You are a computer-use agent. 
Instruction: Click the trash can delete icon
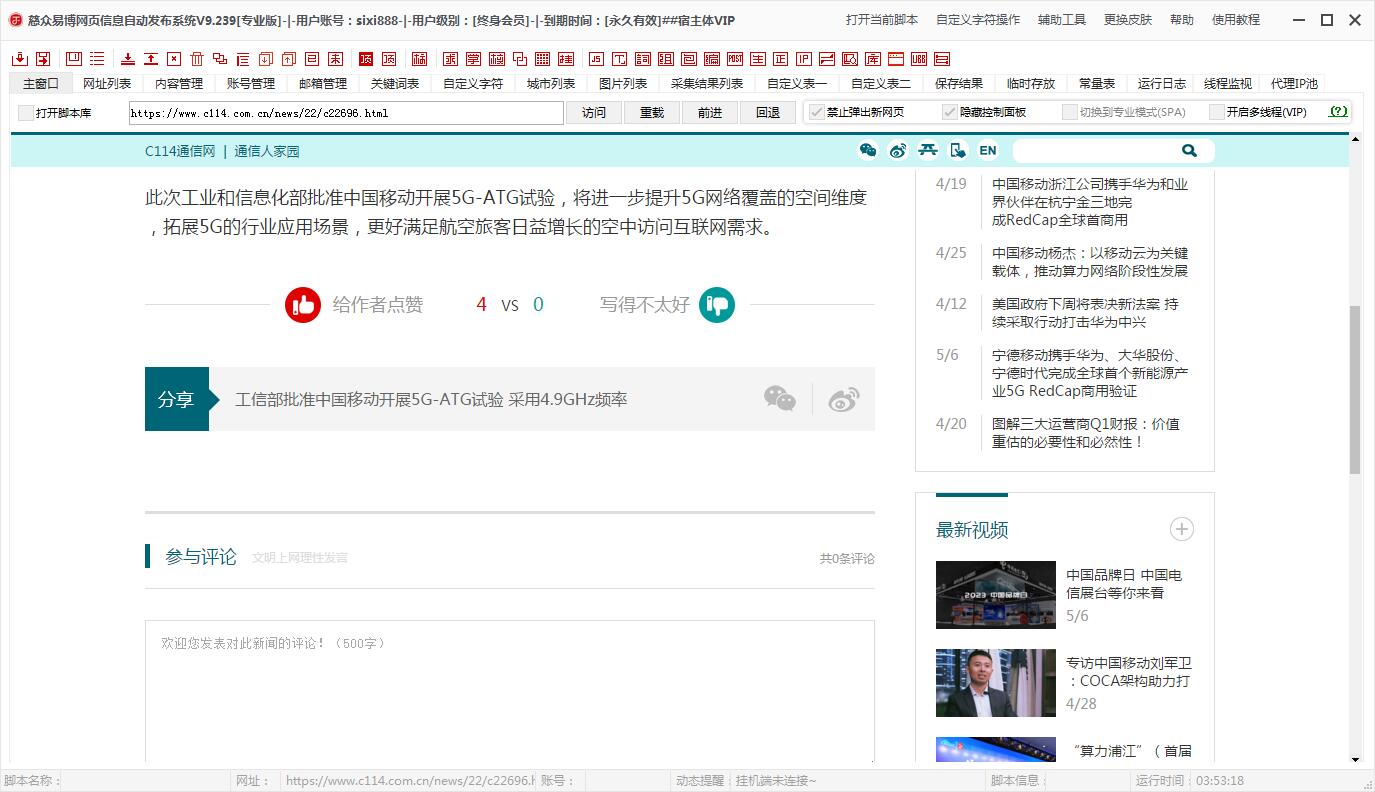pyautogui.click(x=198, y=59)
